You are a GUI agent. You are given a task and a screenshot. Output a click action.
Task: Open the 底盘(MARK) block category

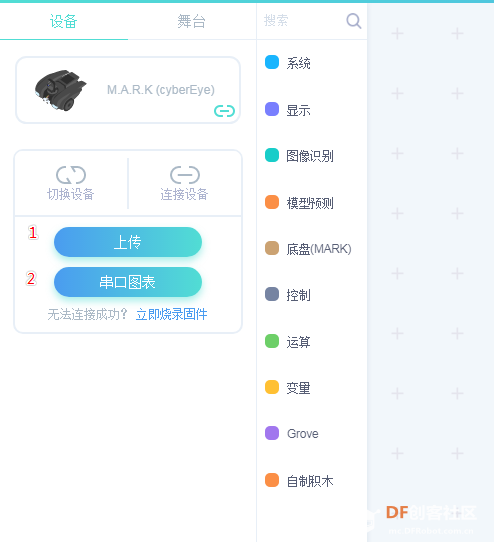click(308, 249)
